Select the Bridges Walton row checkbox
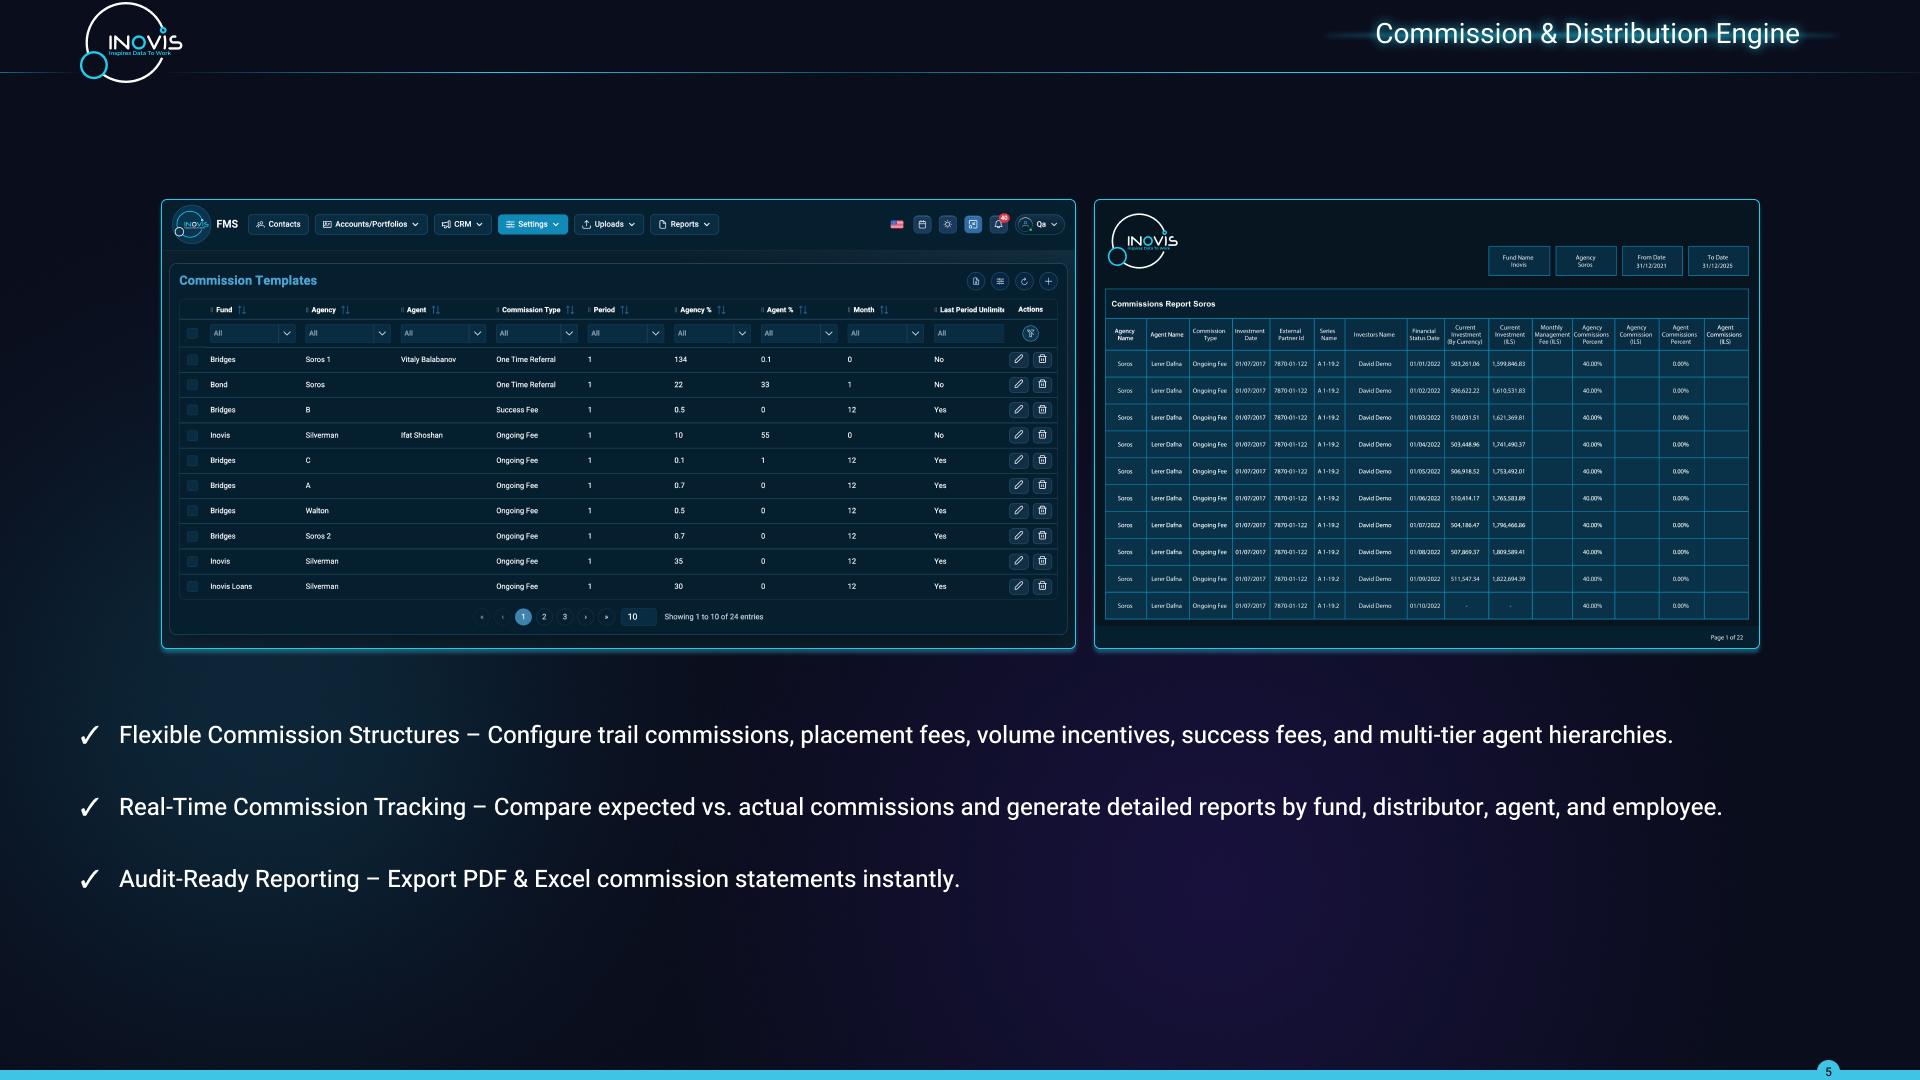The height and width of the screenshot is (1080, 1920). (192, 511)
